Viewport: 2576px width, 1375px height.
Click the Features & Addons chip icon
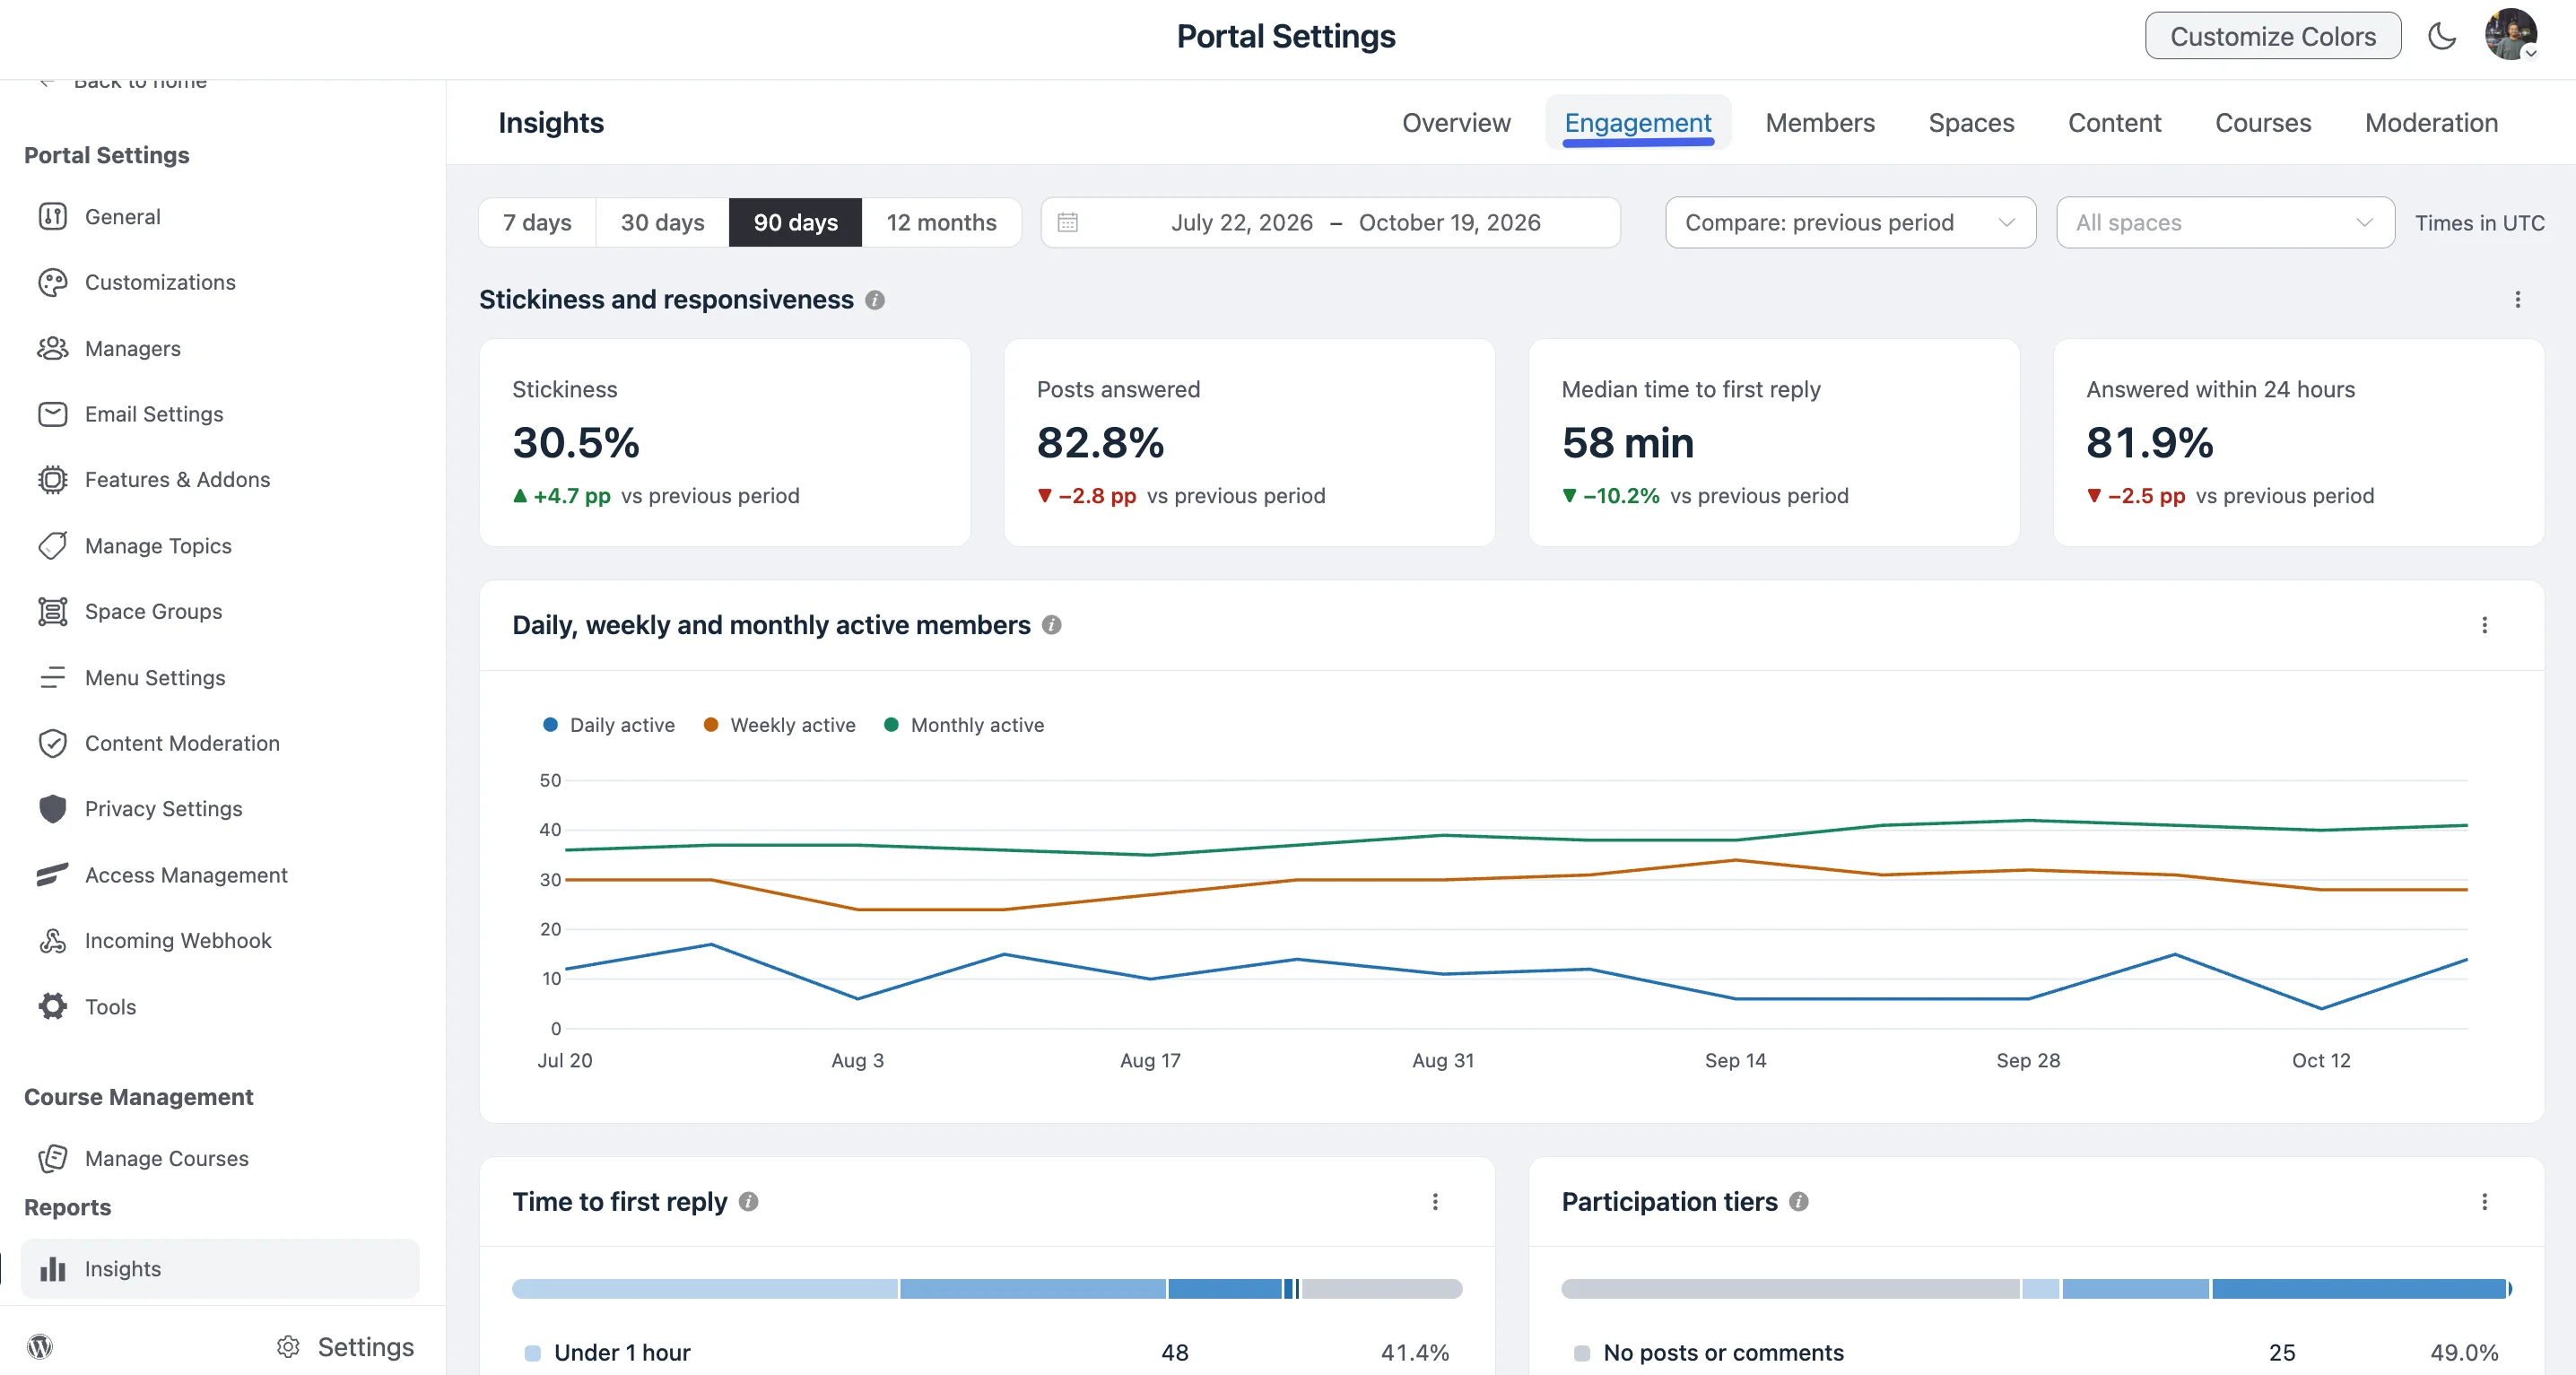pyautogui.click(x=52, y=480)
